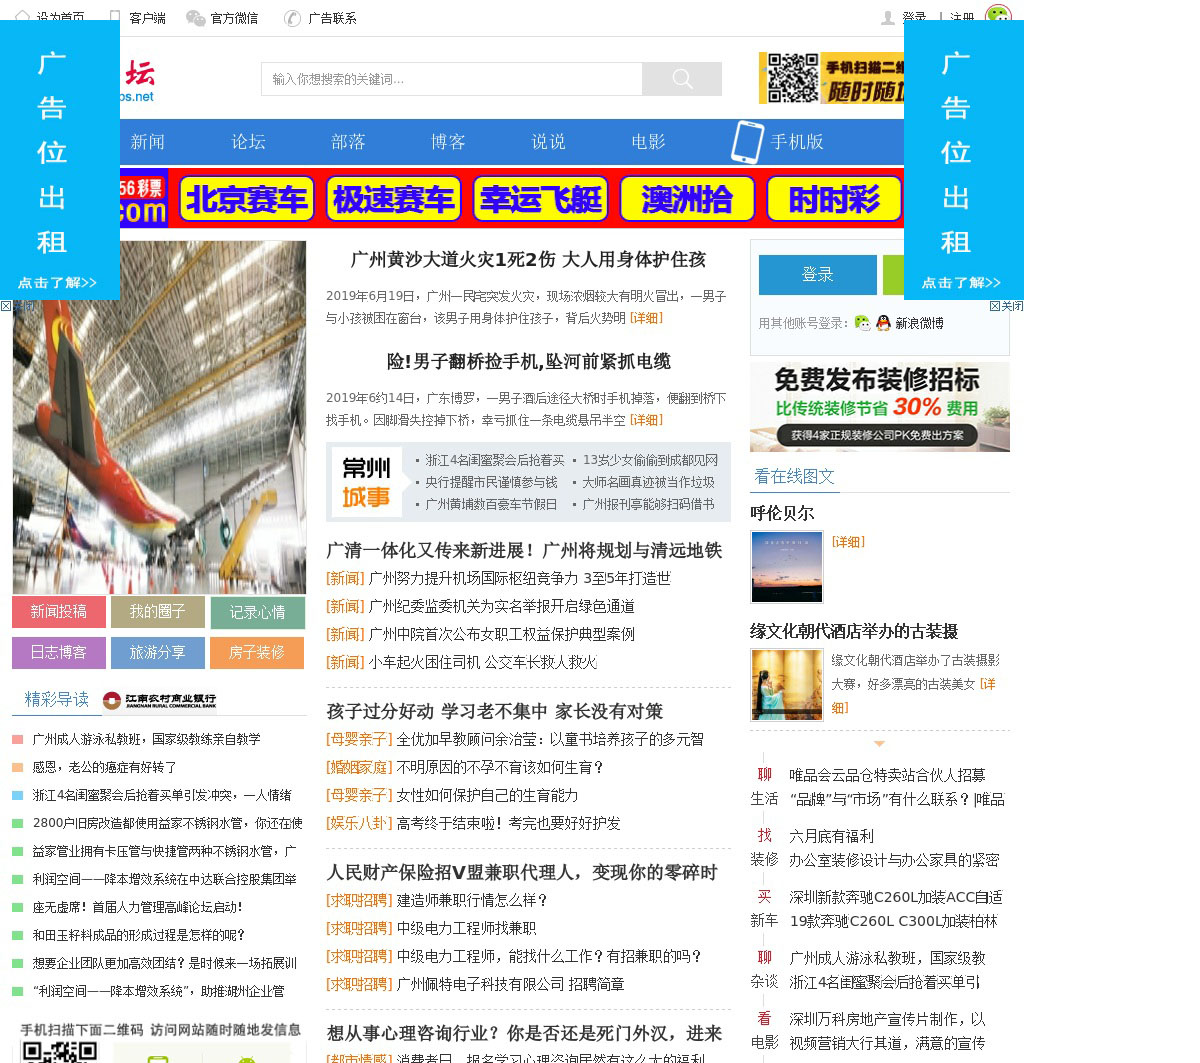The image size is (1200, 1063).
Task: Open 感恩，老公的癌症有好转了 link
Action: pos(104,768)
